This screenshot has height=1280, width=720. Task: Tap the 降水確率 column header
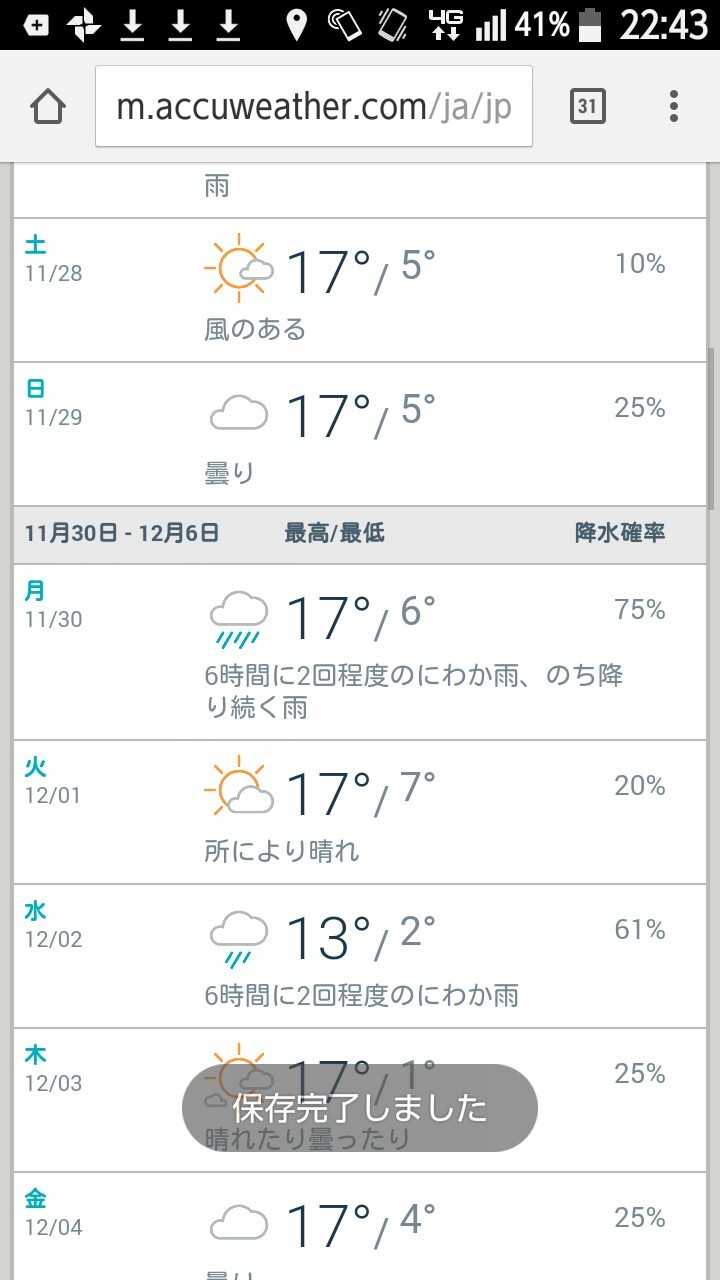(620, 533)
